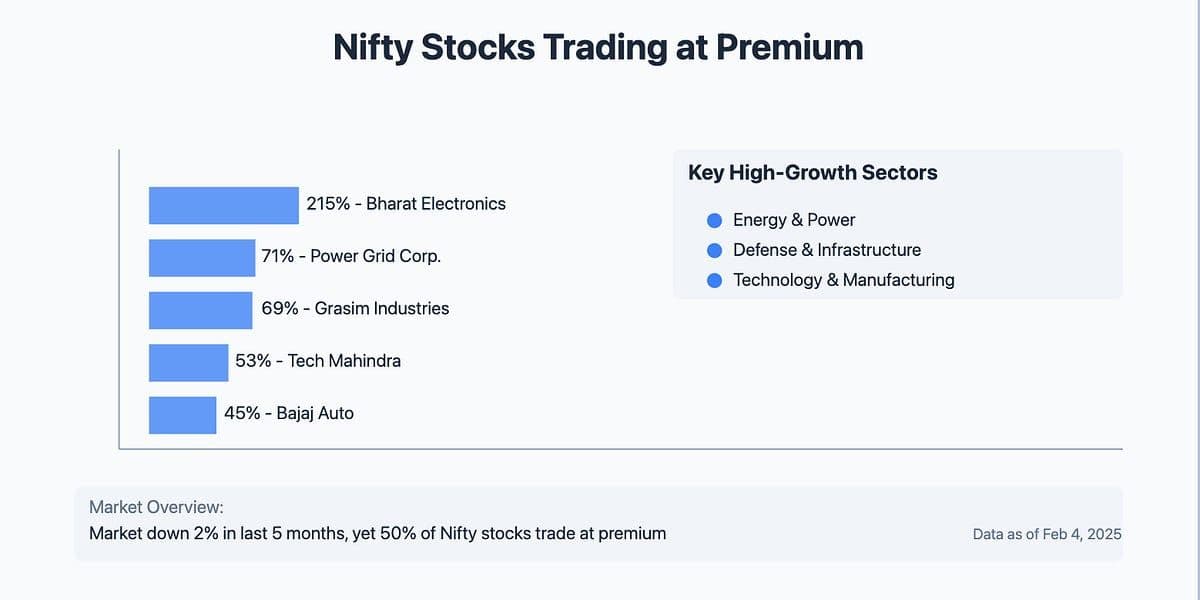Viewport: 1200px width, 600px height.
Task: Click the Nifty Stocks Trading at Premium title
Action: tap(598, 47)
